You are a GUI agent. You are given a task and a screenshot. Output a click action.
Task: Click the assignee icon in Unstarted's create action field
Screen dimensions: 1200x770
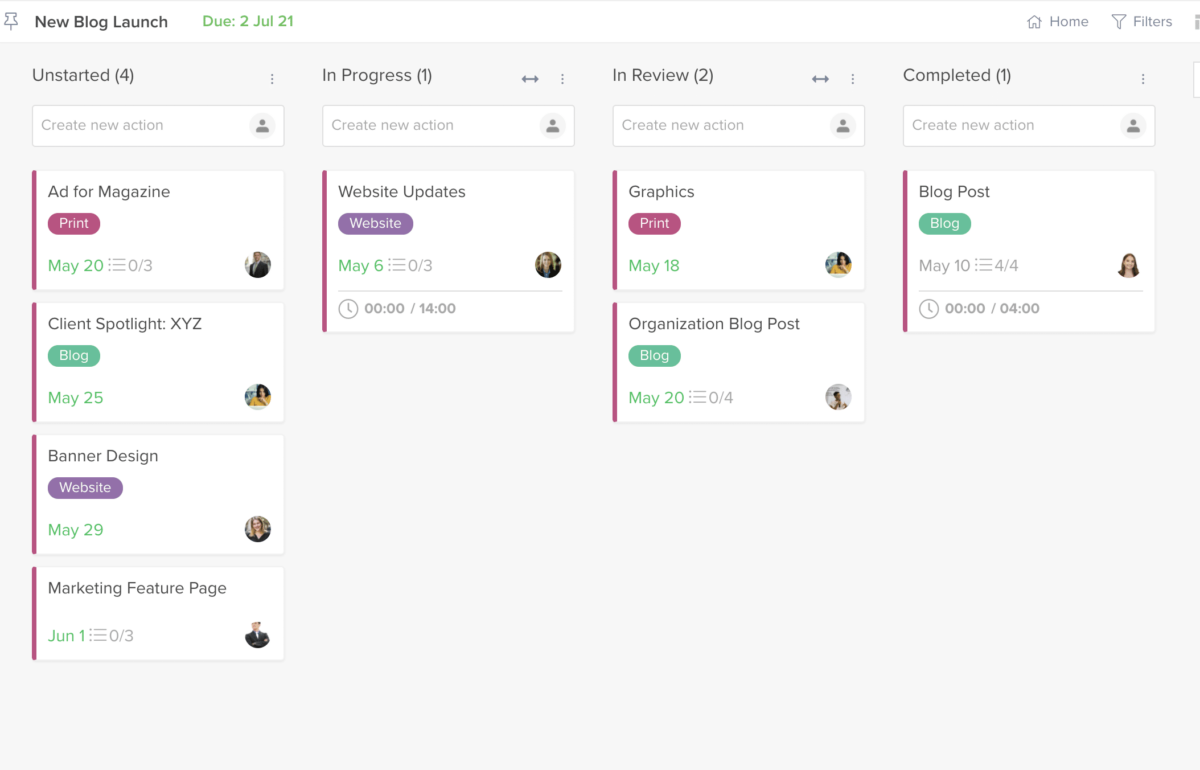(262, 125)
